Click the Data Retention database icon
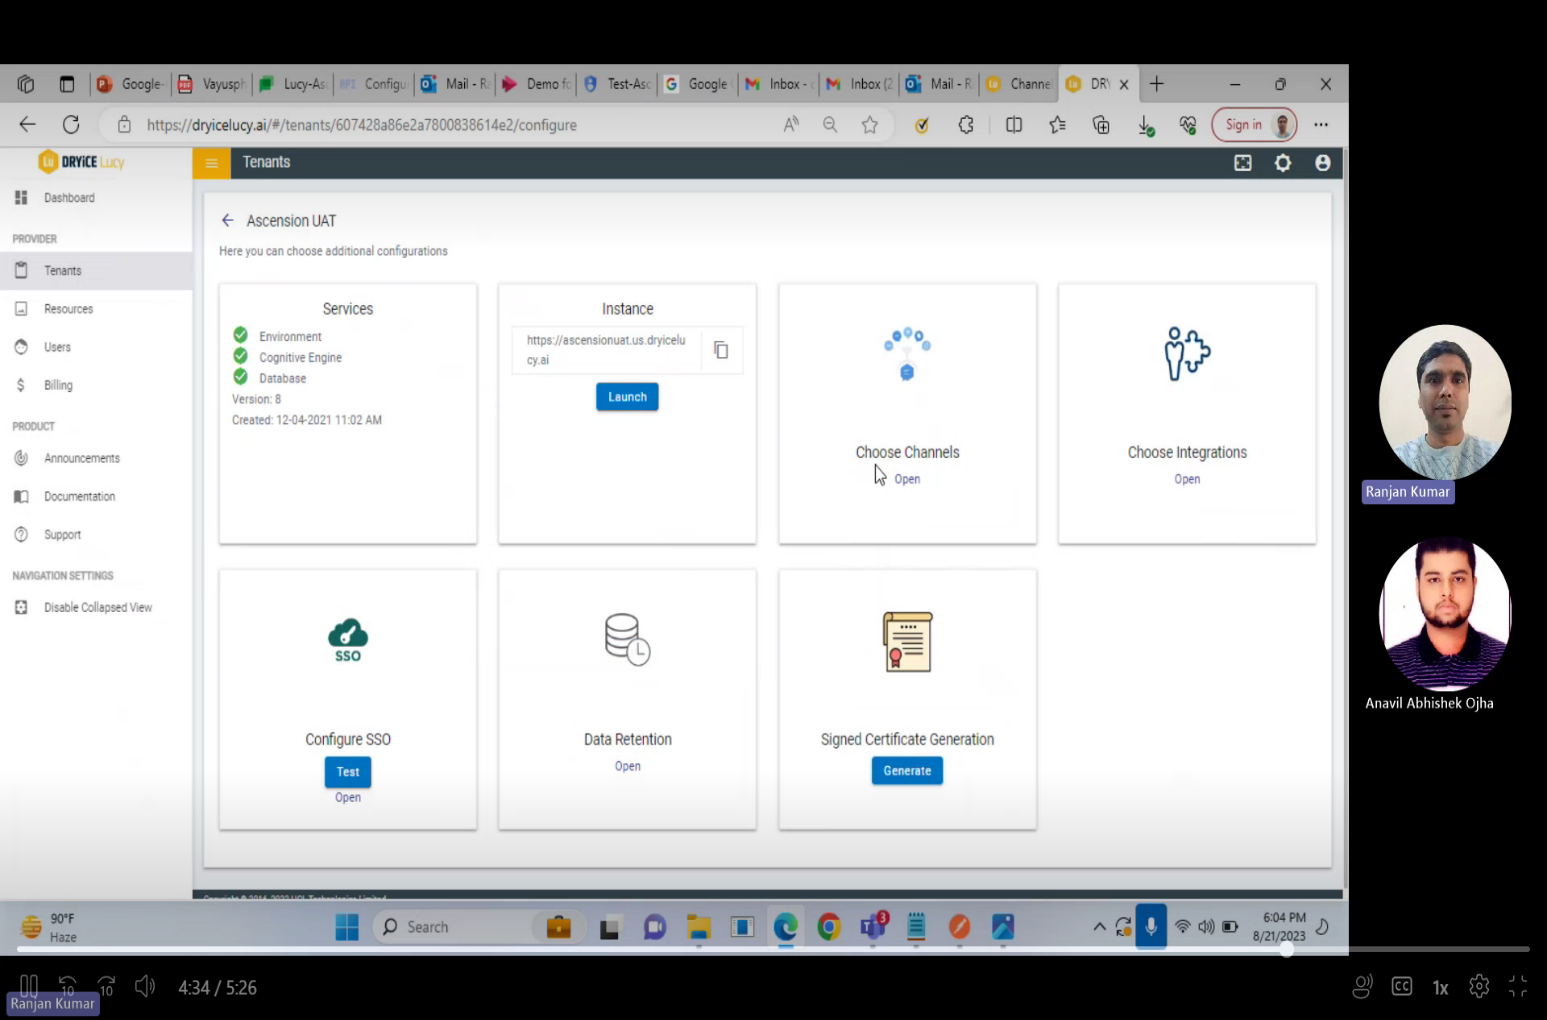Screen dimensions: 1547x1020 (x=628, y=640)
